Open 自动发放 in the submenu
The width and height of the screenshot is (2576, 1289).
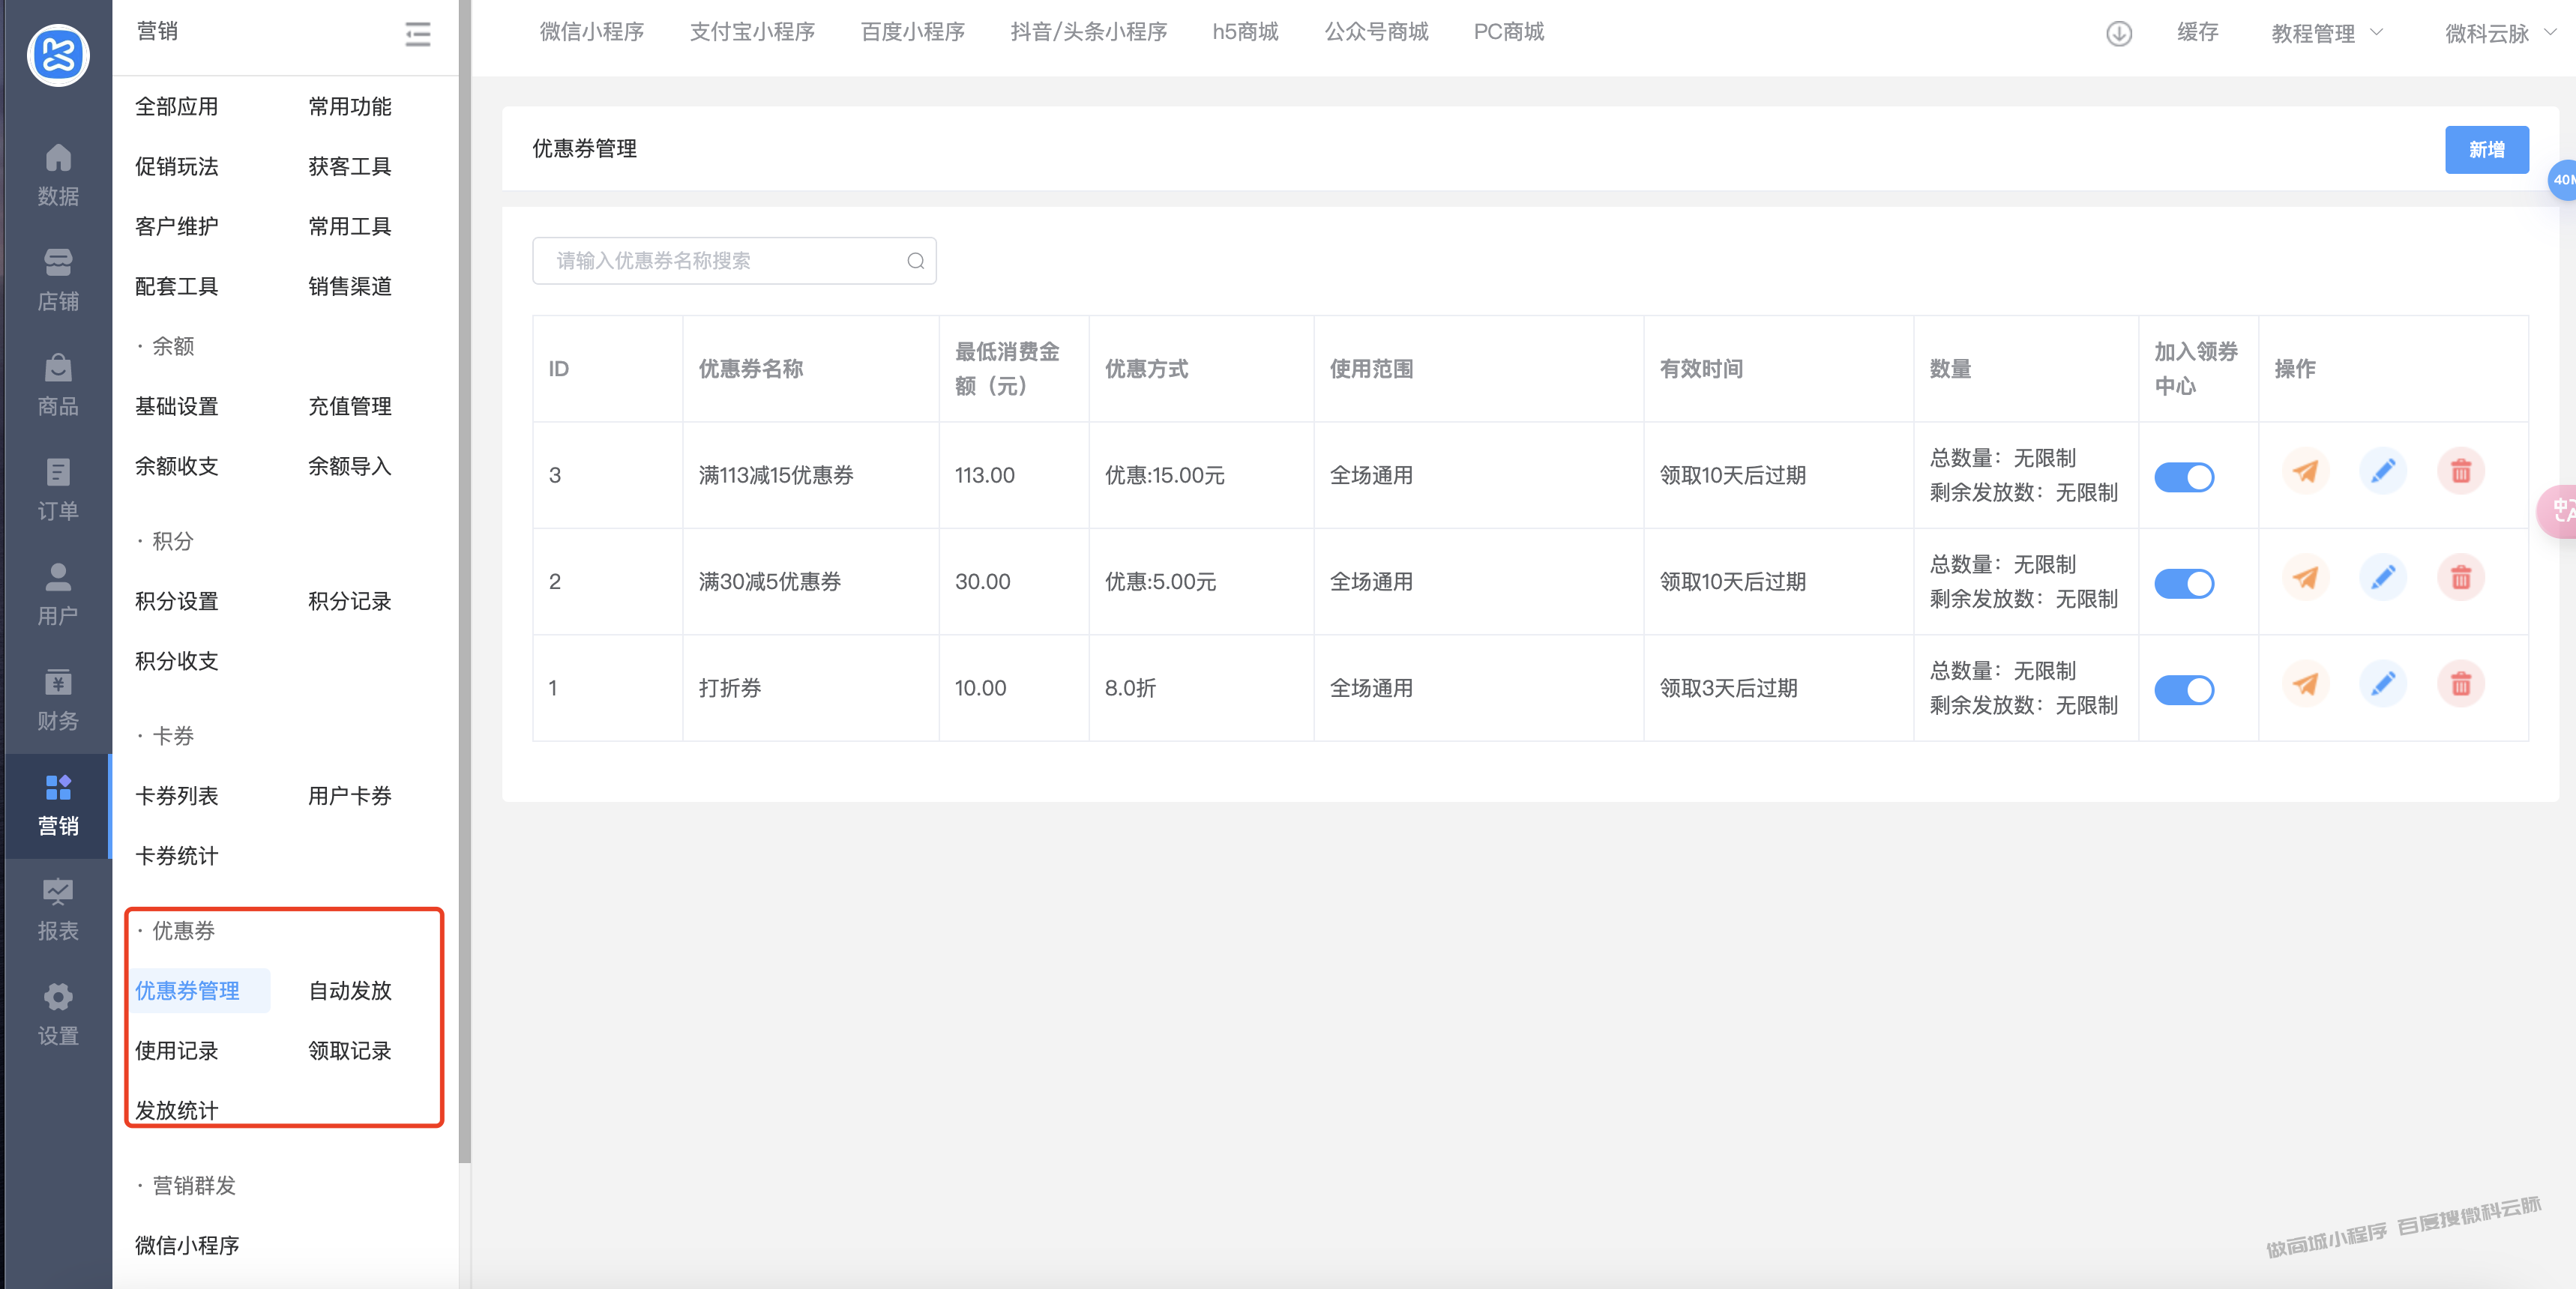(x=349, y=990)
